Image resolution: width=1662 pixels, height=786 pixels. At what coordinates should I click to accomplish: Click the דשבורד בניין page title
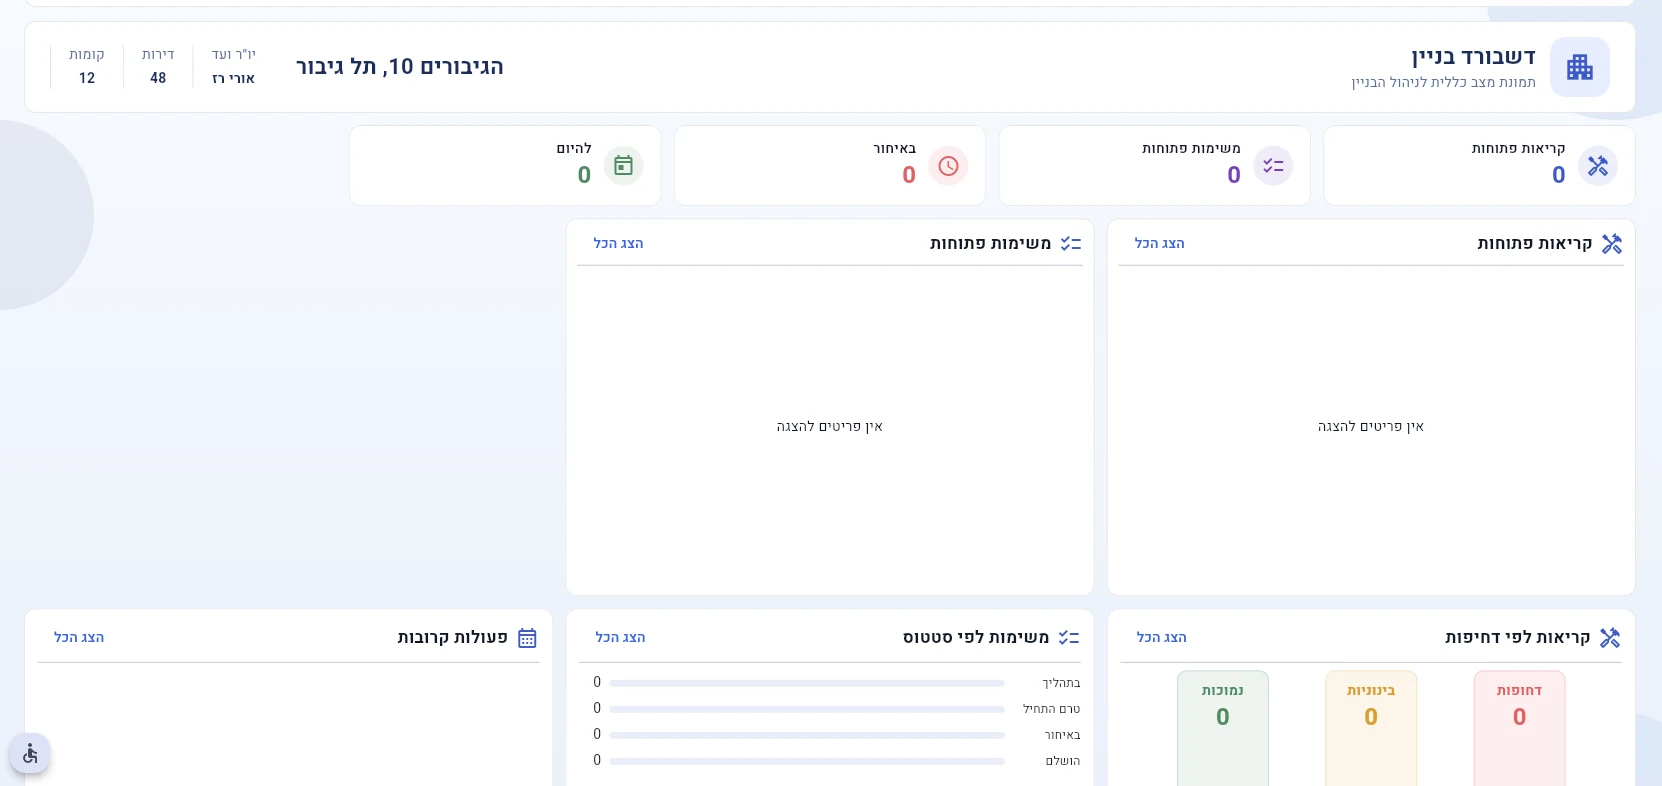pyautogui.click(x=1473, y=57)
